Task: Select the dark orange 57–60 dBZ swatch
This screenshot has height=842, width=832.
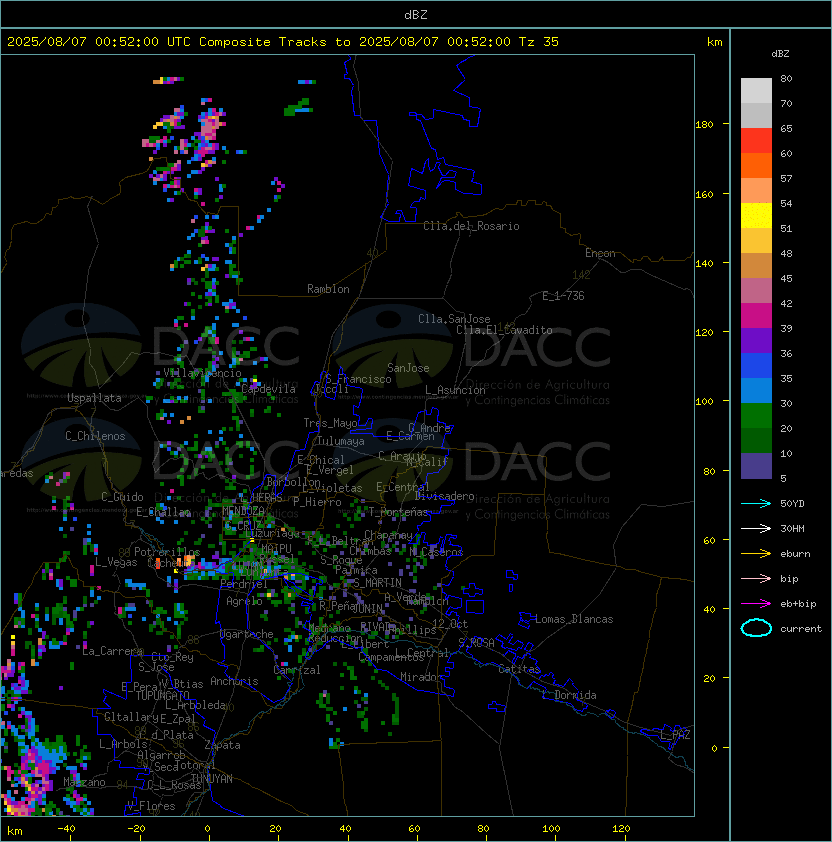Action: (756, 165)
